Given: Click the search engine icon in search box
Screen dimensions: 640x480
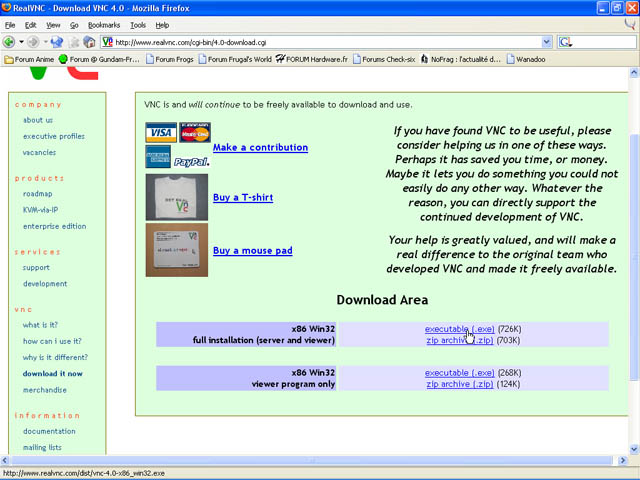Looking at the screenshot, I should [x=566, y=42].
